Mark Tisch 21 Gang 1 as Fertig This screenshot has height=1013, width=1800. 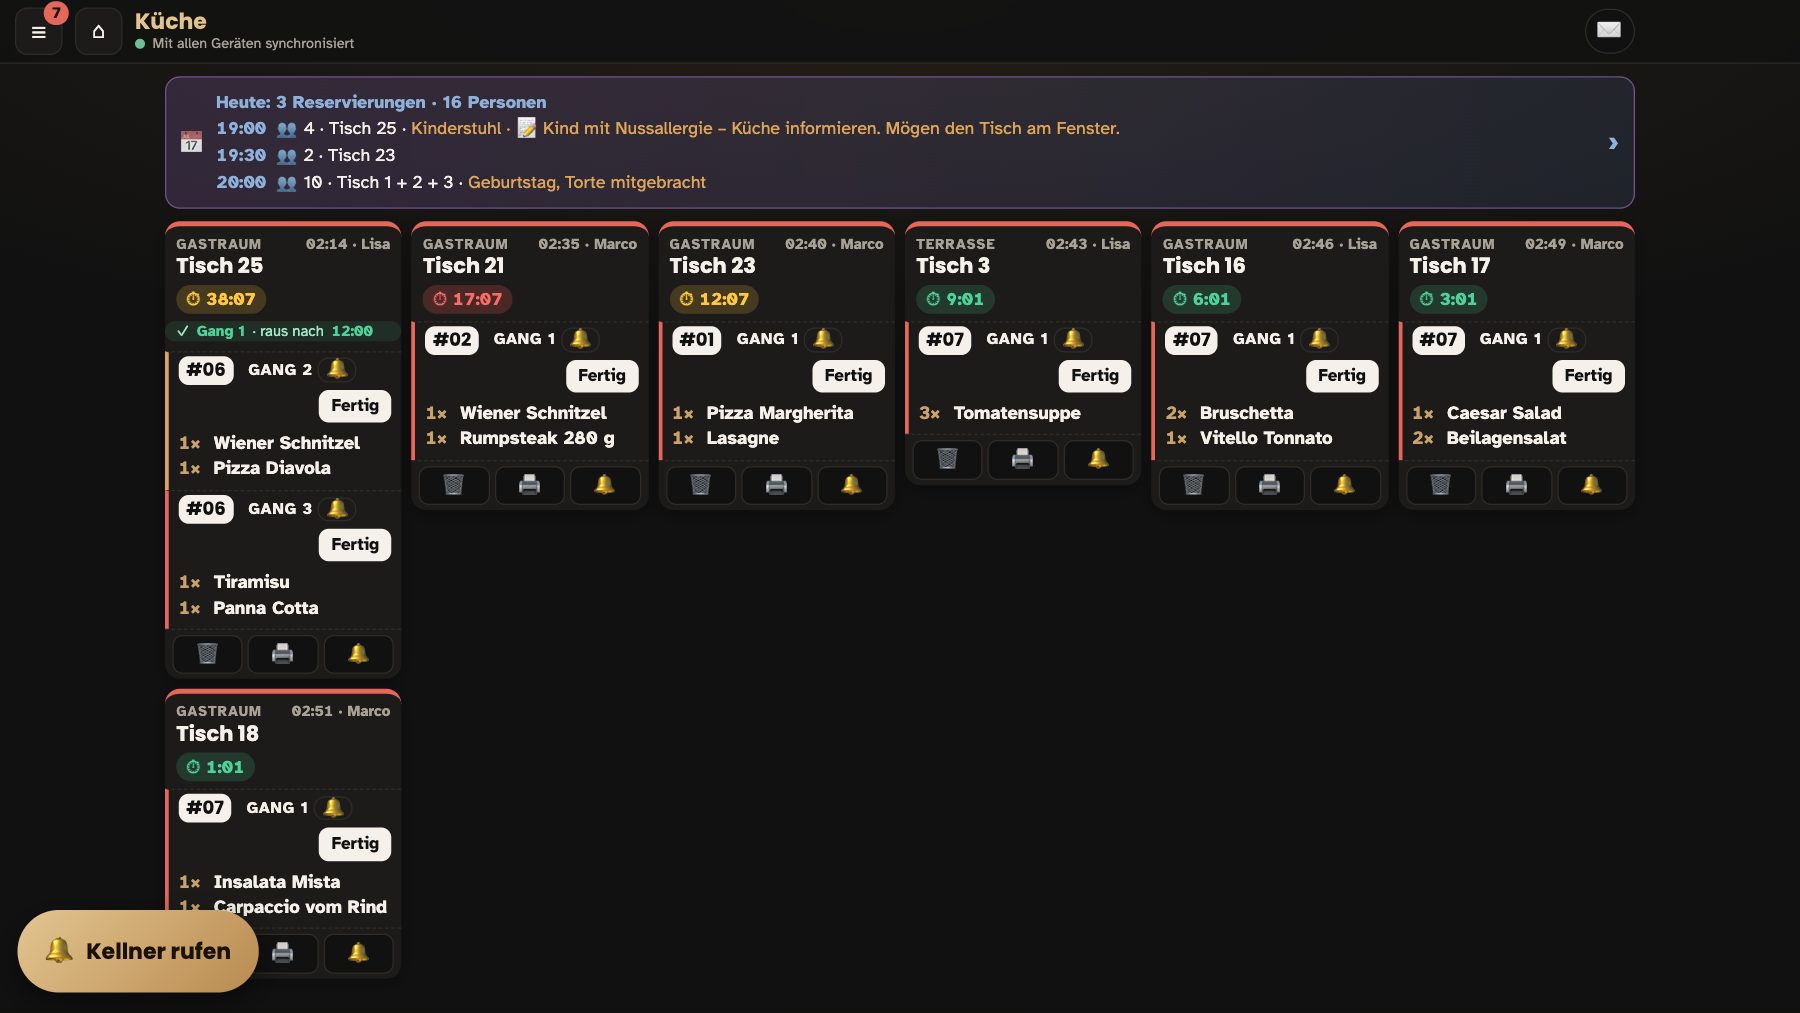pyautogui.click(x=602, y=376)
